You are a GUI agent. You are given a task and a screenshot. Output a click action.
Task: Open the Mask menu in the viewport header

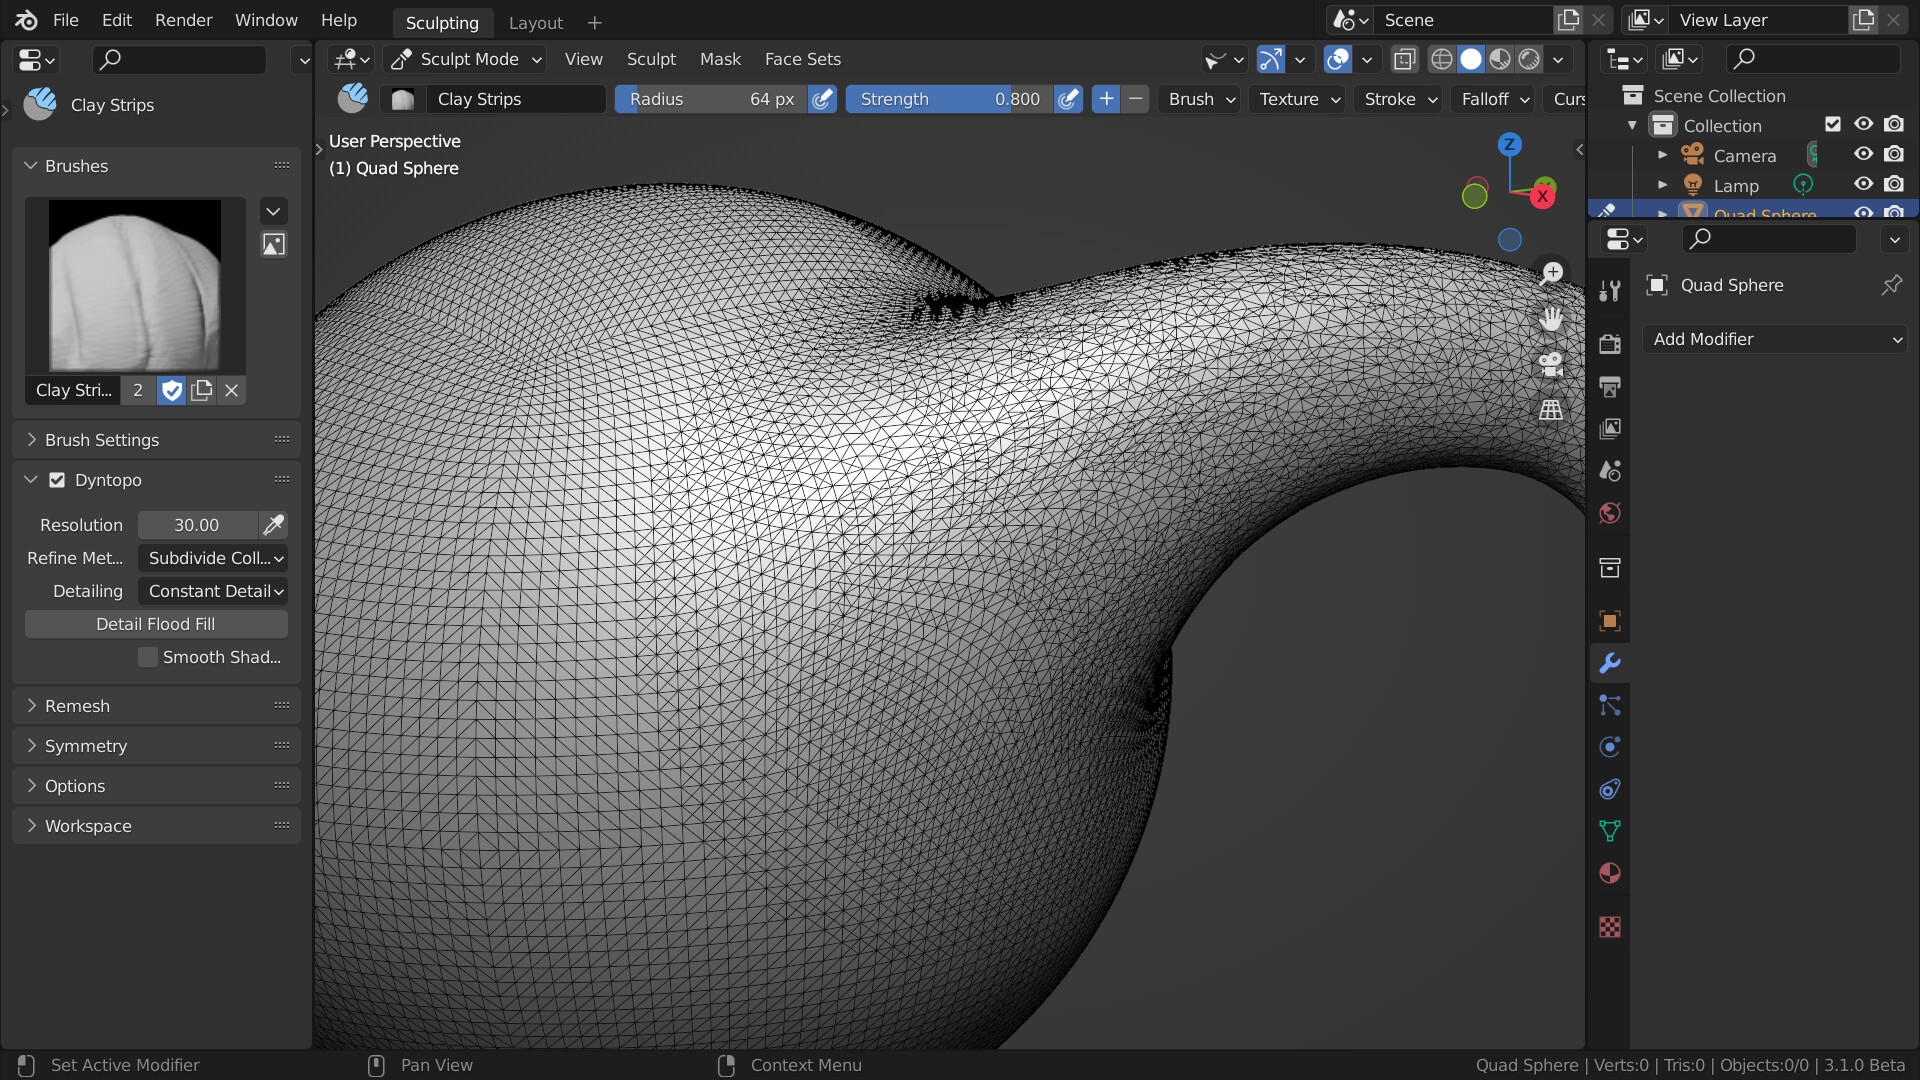[720, 59]
